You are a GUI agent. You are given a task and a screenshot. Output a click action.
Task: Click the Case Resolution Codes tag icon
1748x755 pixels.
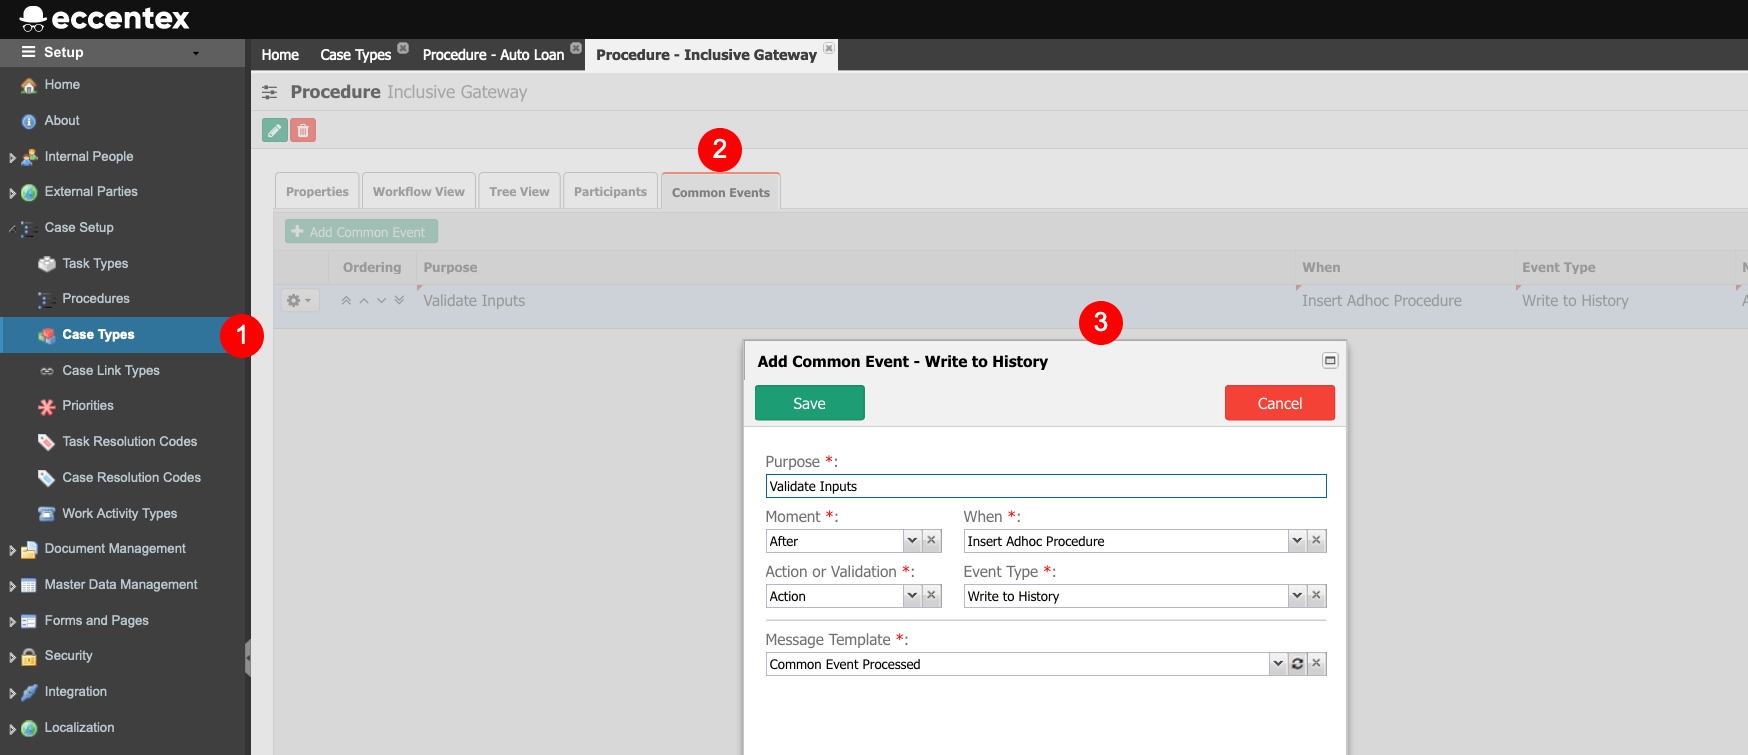pos(46,478)
